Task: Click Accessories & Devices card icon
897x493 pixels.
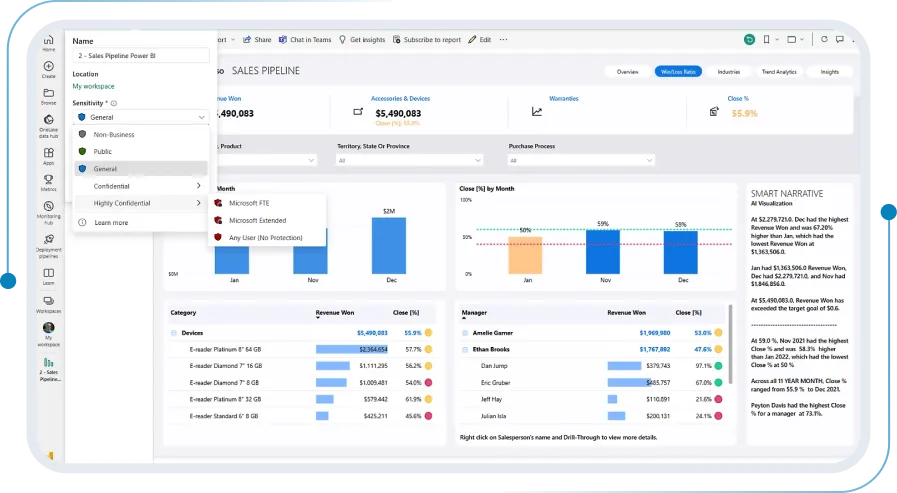Action: (x=358, y=112)
